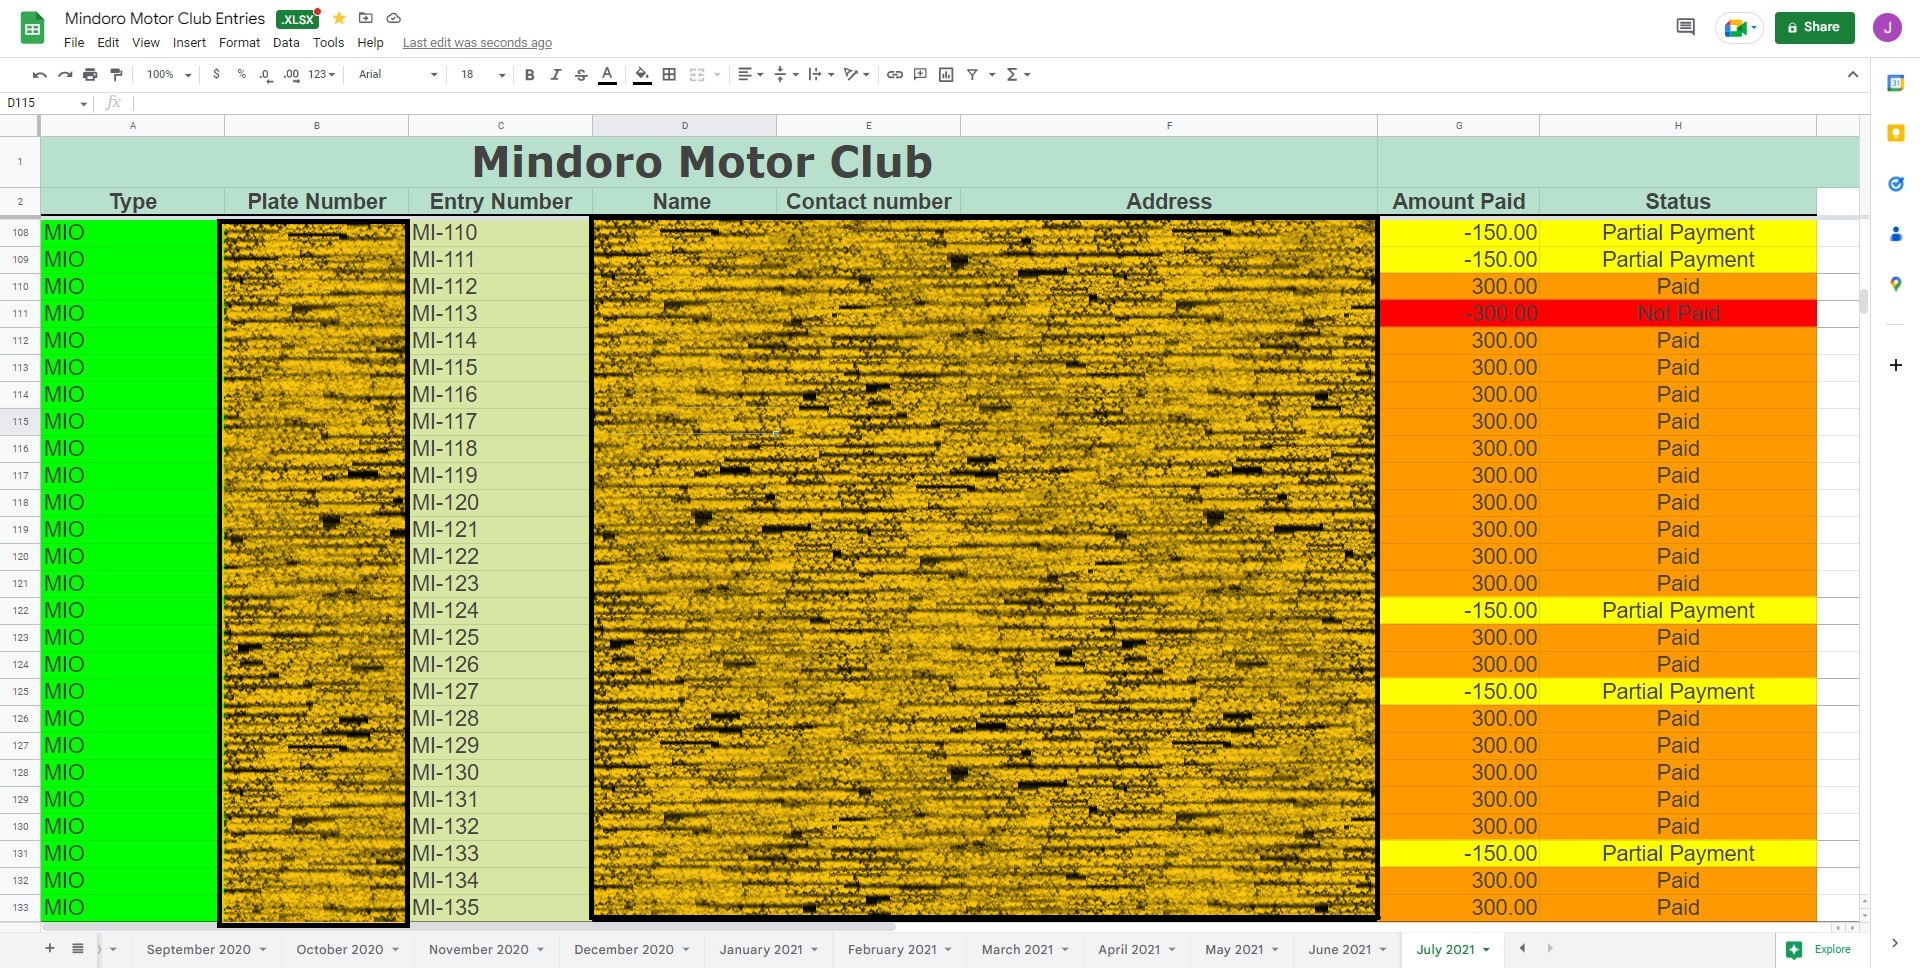1920x968 pixels.
Task: Expand the Name box dropdown arrow
Action: point(84,103)
